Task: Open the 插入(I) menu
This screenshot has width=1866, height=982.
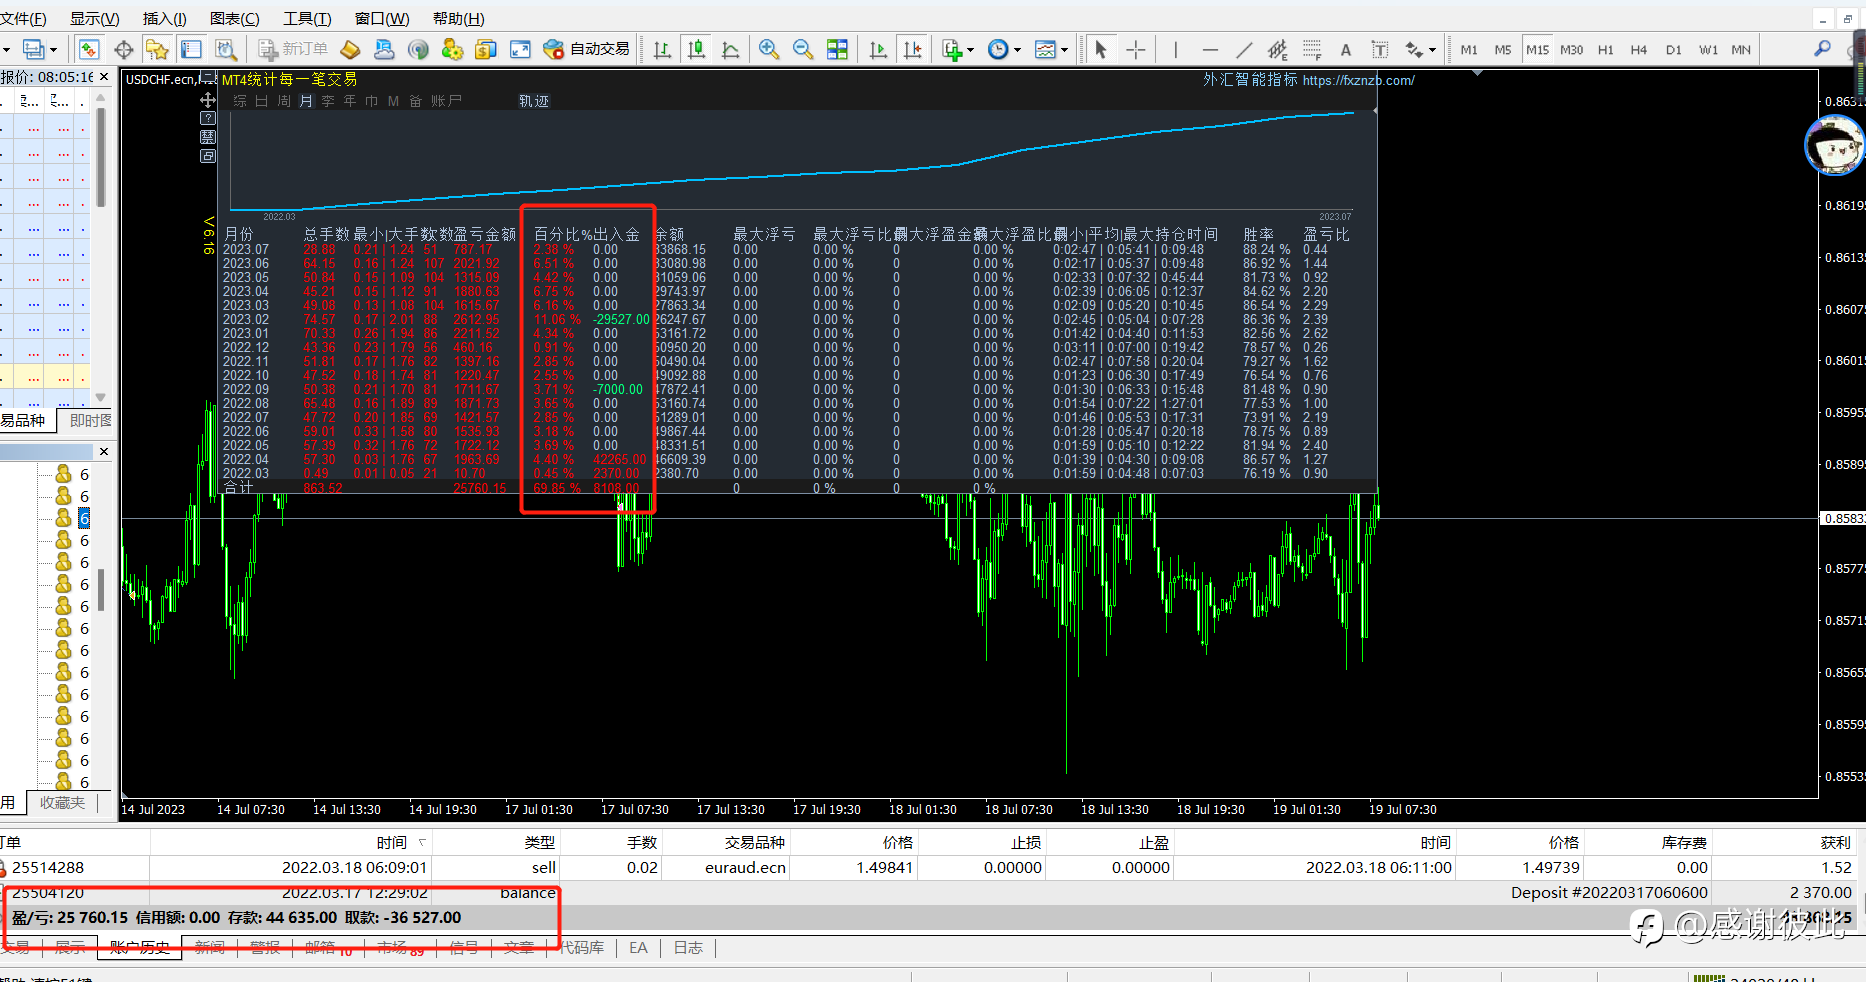Action: coord(164,18)
